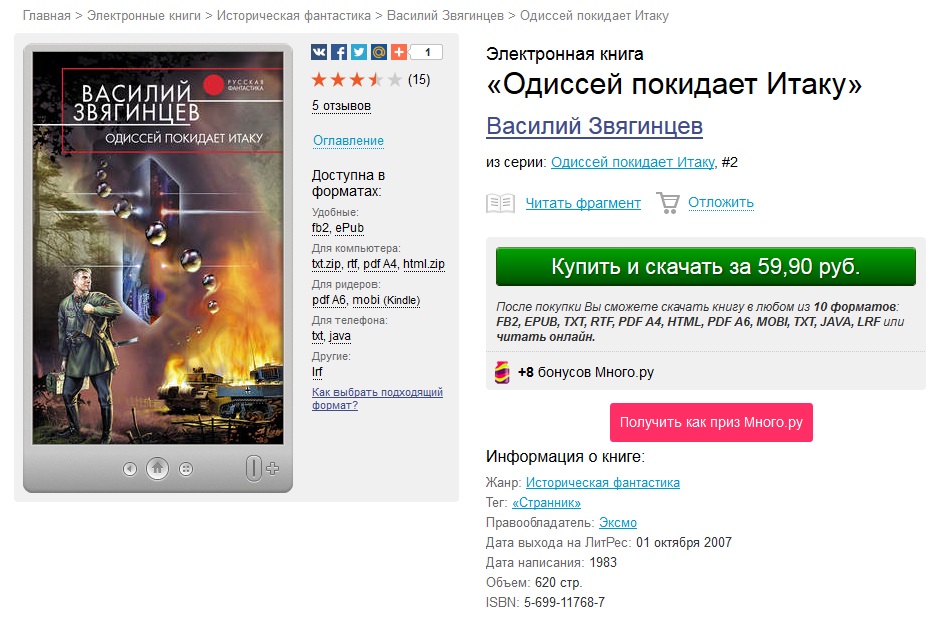Share the book on Facebook
This screenshot has width=937, height=620.
[x=339, y=53]
